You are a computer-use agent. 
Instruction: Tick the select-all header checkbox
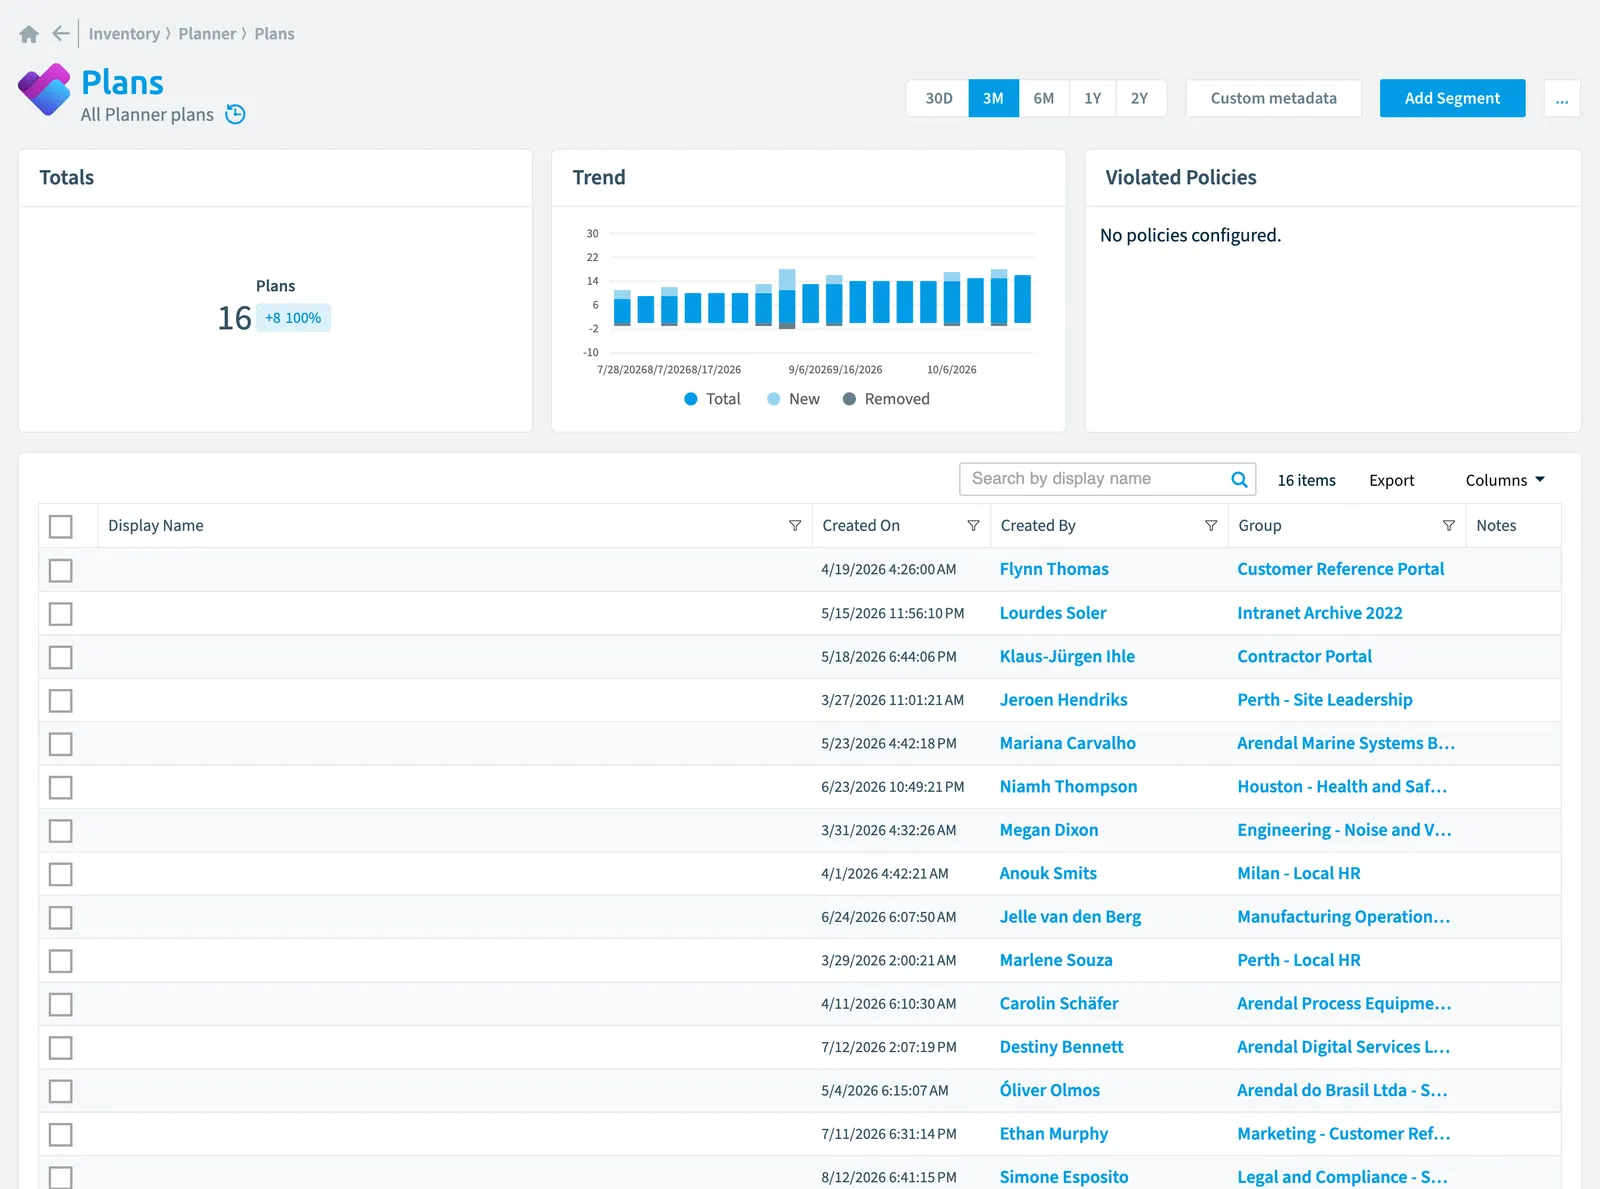61,527
